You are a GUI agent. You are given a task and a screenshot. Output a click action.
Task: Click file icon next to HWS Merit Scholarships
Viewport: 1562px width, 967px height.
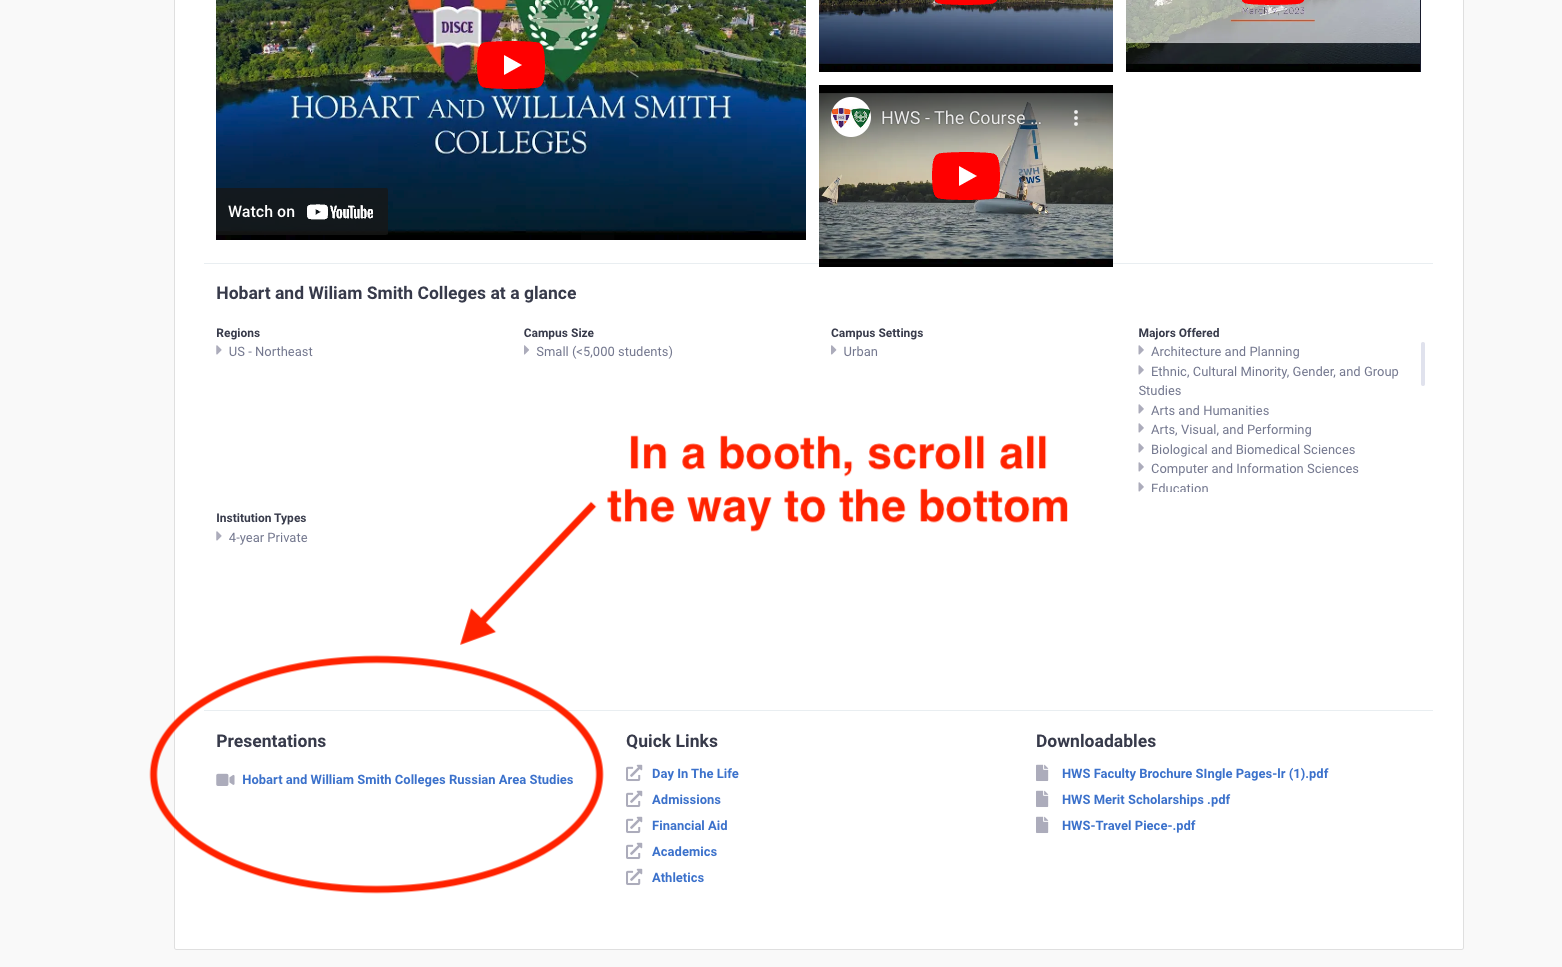coord(1042,799)
